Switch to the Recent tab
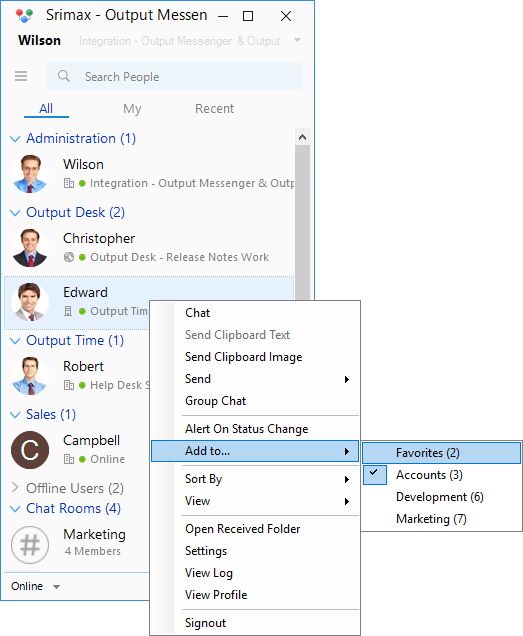523x636 pixels. click(x=214, y=109)
